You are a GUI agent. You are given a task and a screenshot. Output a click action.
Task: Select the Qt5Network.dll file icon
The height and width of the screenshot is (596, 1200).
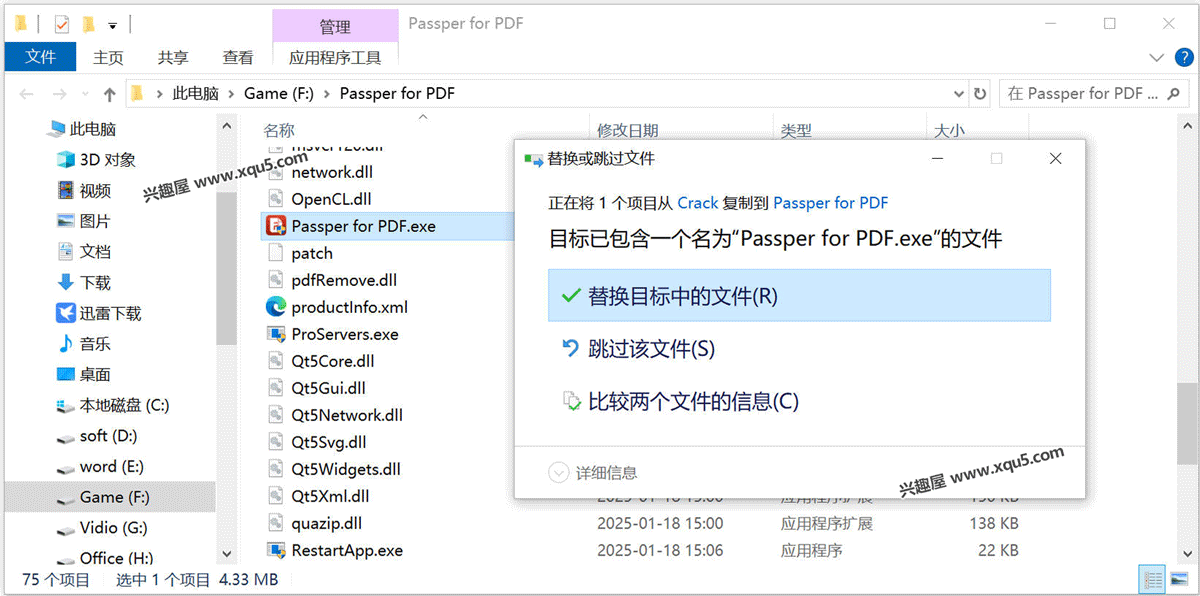[276, 415]
